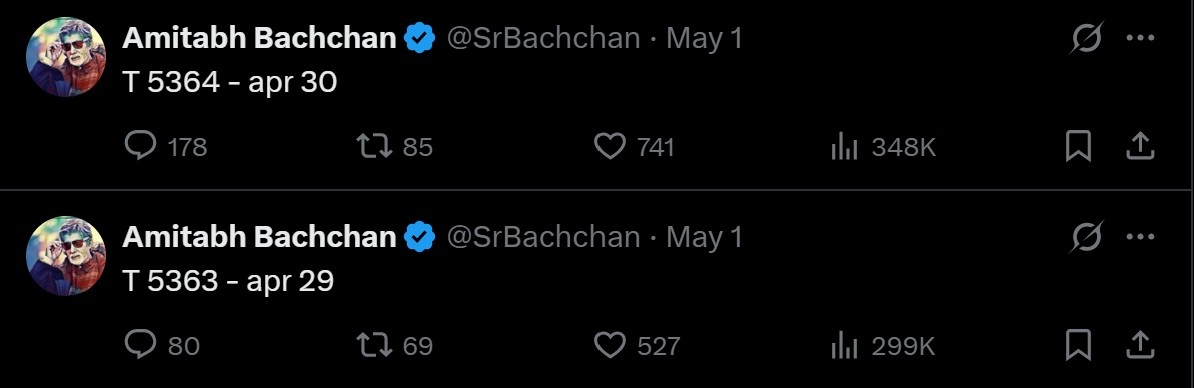Image resolution: width=1194 pixels, height=388 pixels.
Task: Open Grok icon on T 5363 tweet
Action: pyautogui.click(x=1086, y=237)
